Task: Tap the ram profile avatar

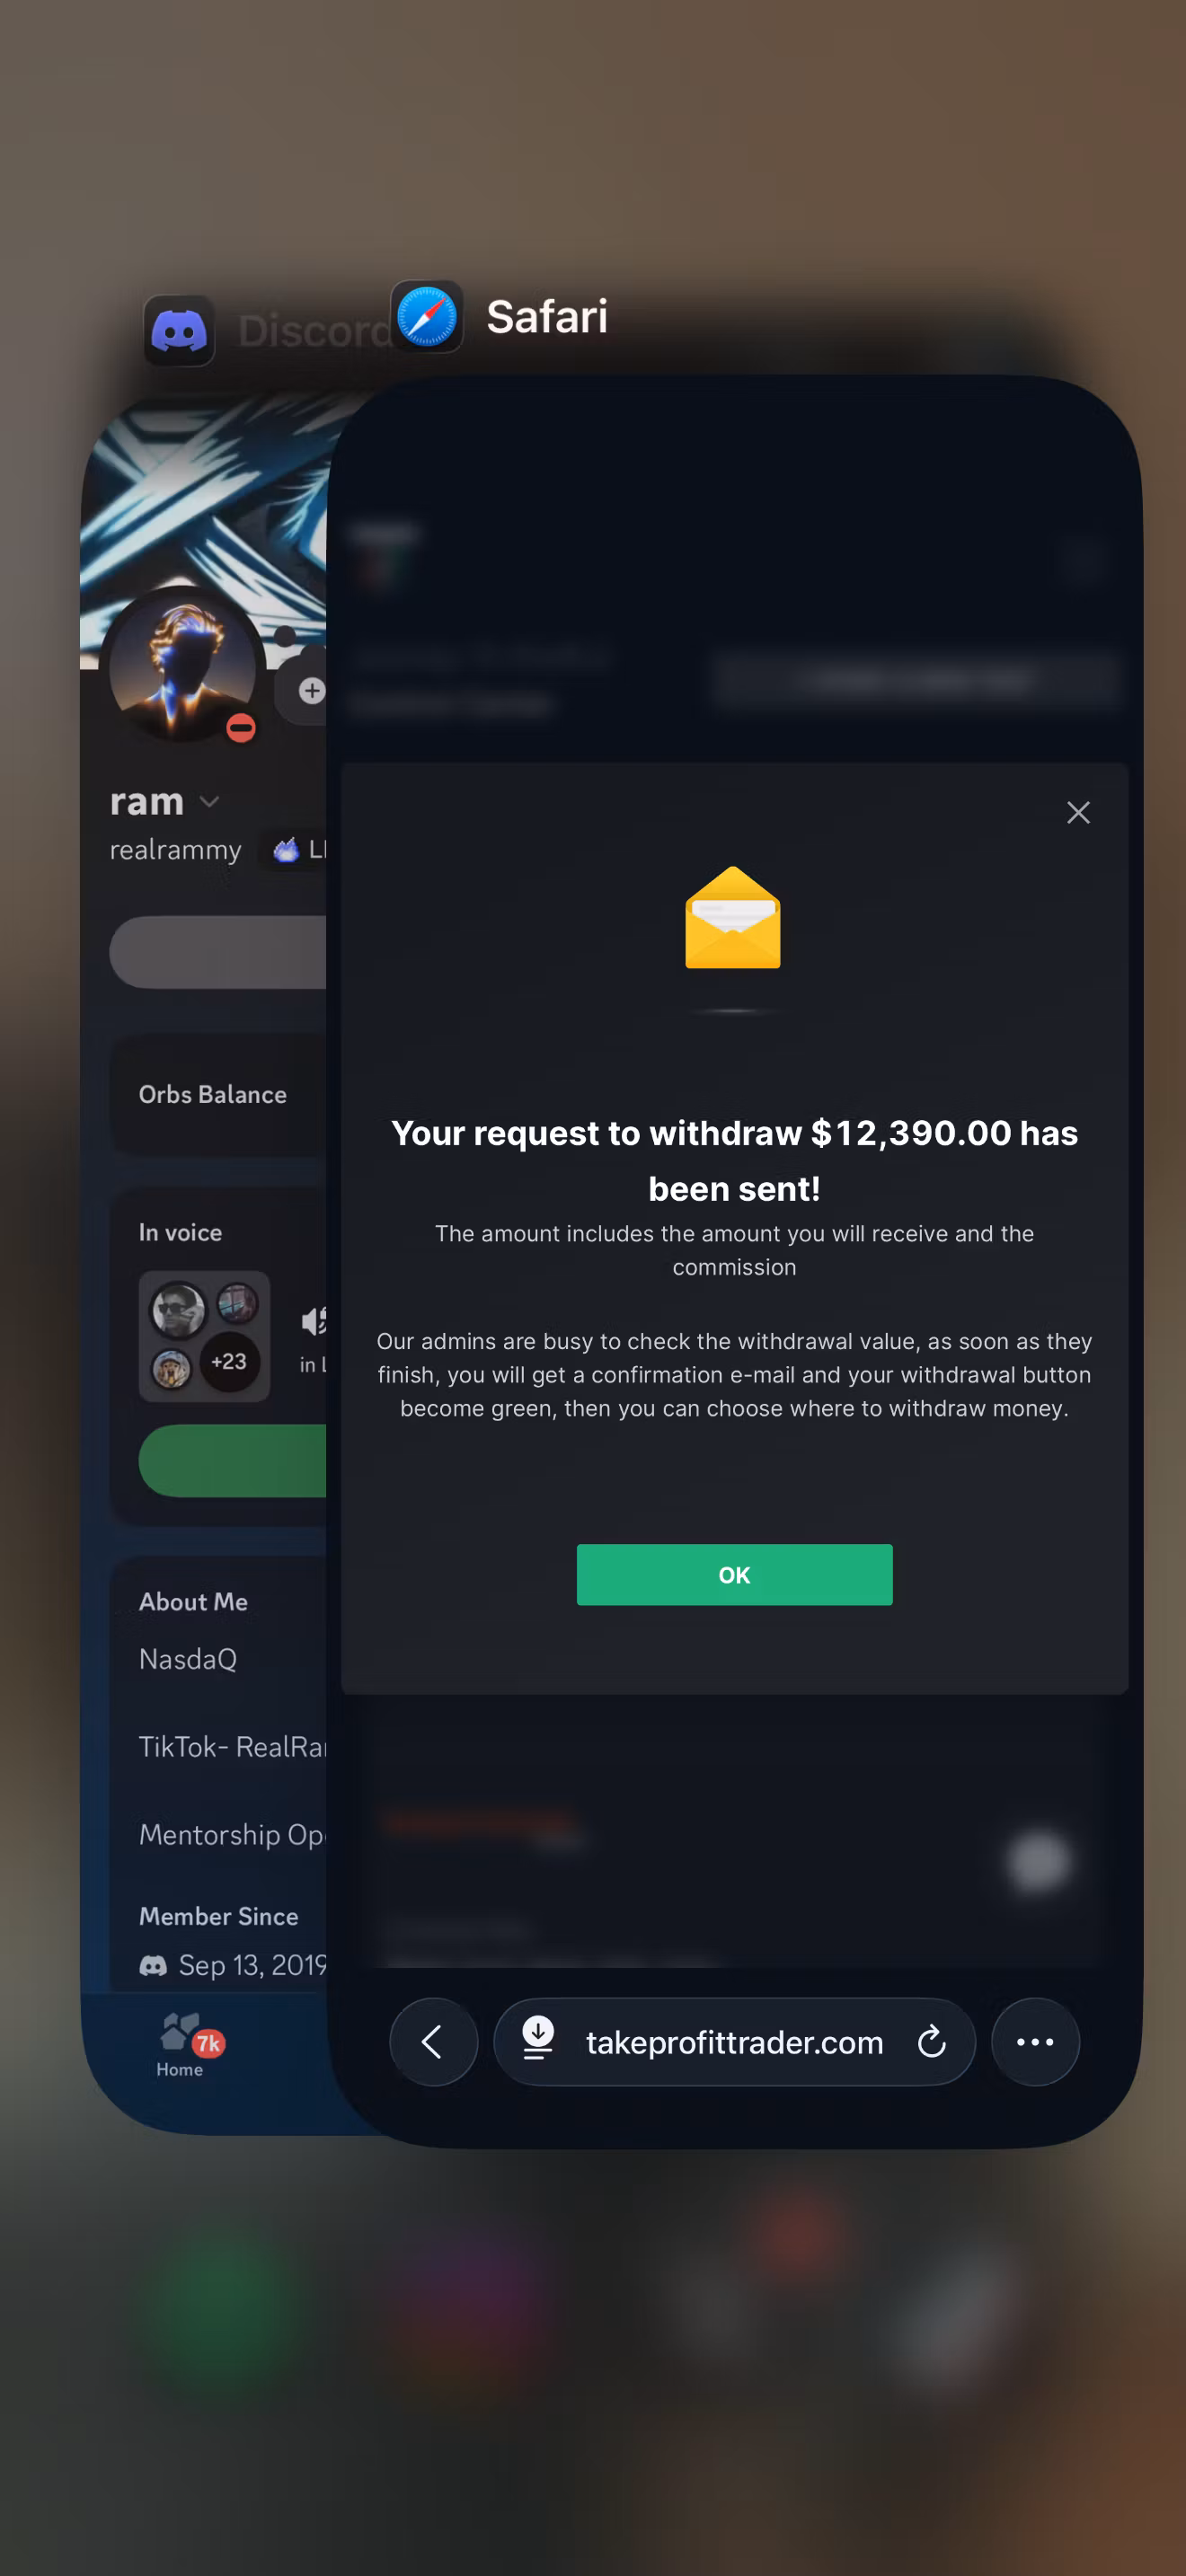Action: tap(183, 665)
